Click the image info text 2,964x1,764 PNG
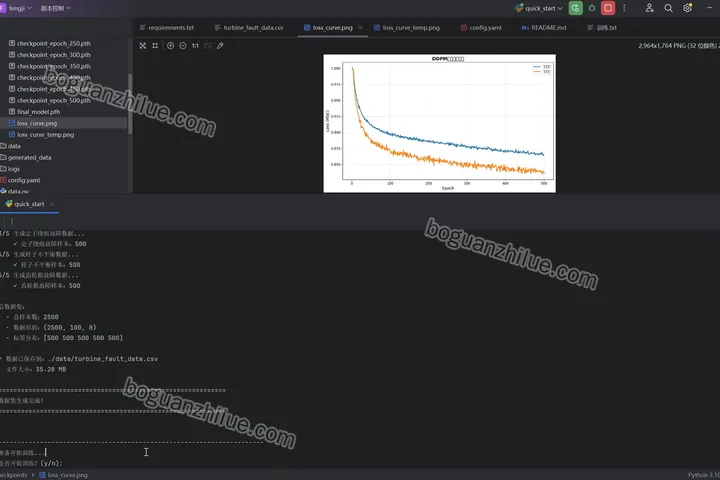This screenshot has height=480, width=720. click(678, 45)
